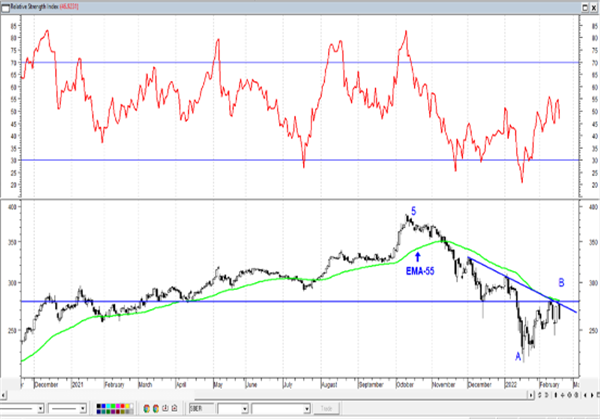600x419 pixels.
Task: Click the July label on the date axis
Action: click(x=287, y=385)
